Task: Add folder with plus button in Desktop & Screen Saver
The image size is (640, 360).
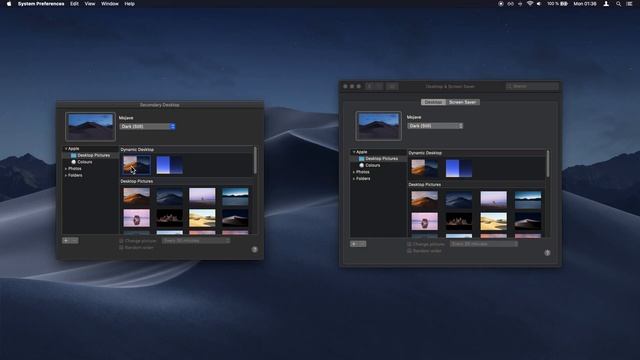Action: click(354, 244)
